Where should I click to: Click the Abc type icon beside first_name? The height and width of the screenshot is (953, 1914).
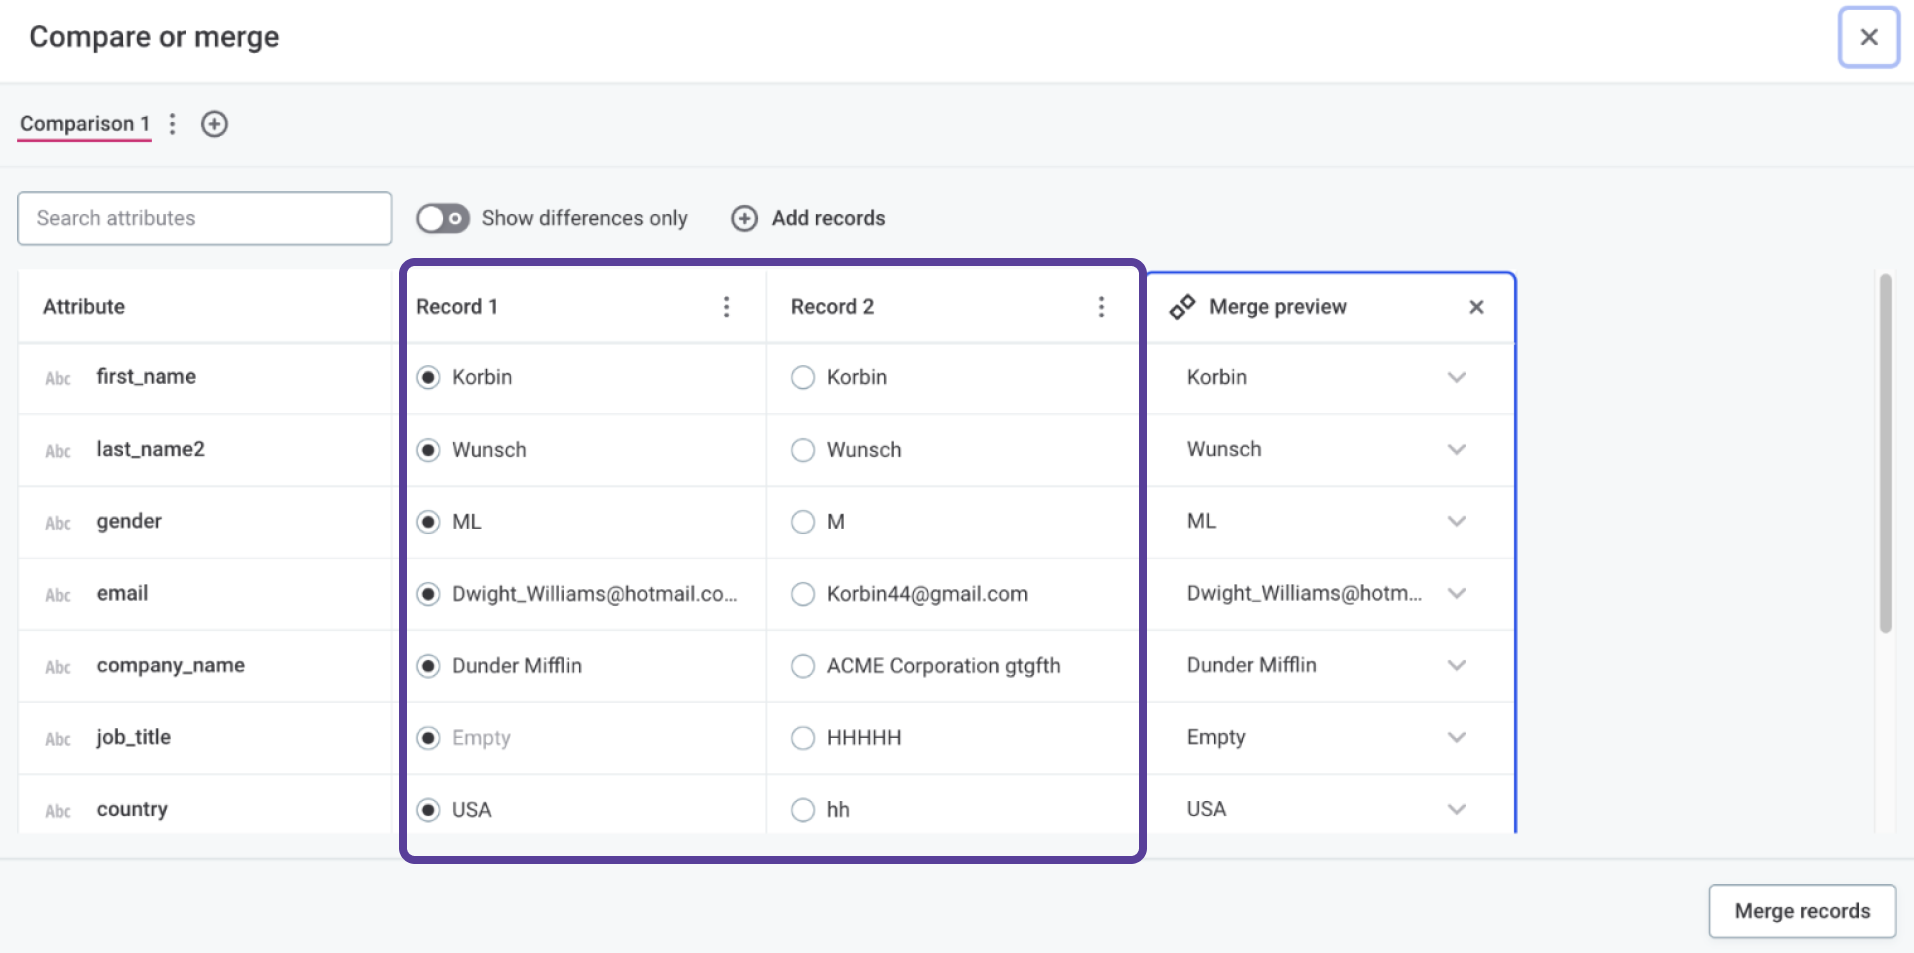[58, 378]
